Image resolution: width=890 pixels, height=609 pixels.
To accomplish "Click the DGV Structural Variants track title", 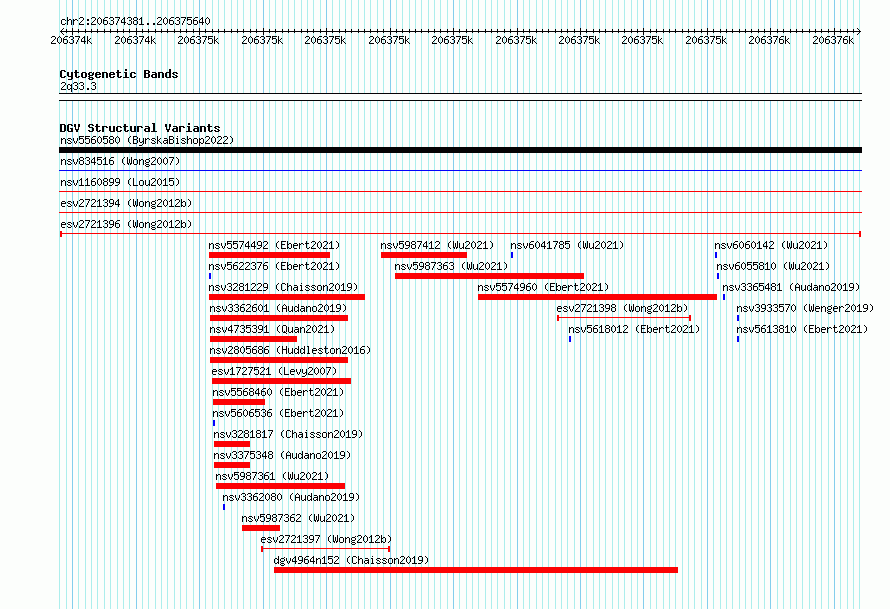I will pyautogui.click(x=140, y=128).
